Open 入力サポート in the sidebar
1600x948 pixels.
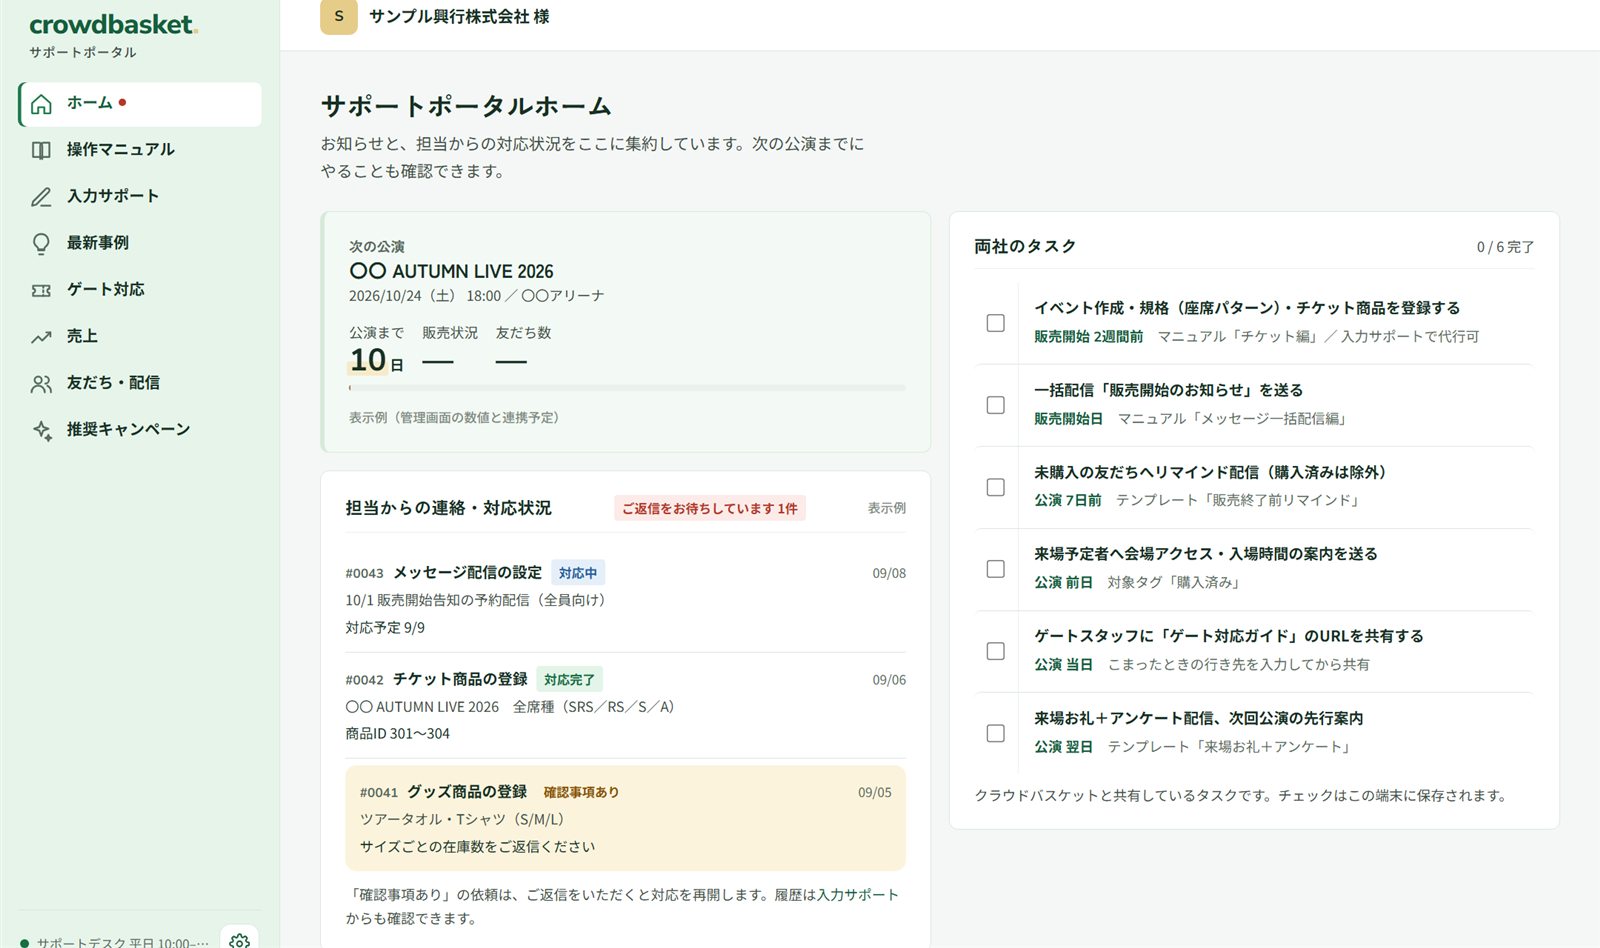(140, 197)
